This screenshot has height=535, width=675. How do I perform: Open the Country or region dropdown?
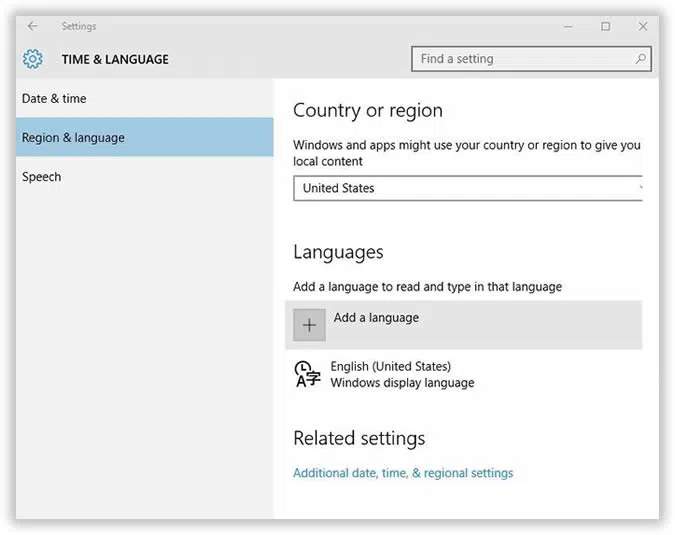point(465,188)
